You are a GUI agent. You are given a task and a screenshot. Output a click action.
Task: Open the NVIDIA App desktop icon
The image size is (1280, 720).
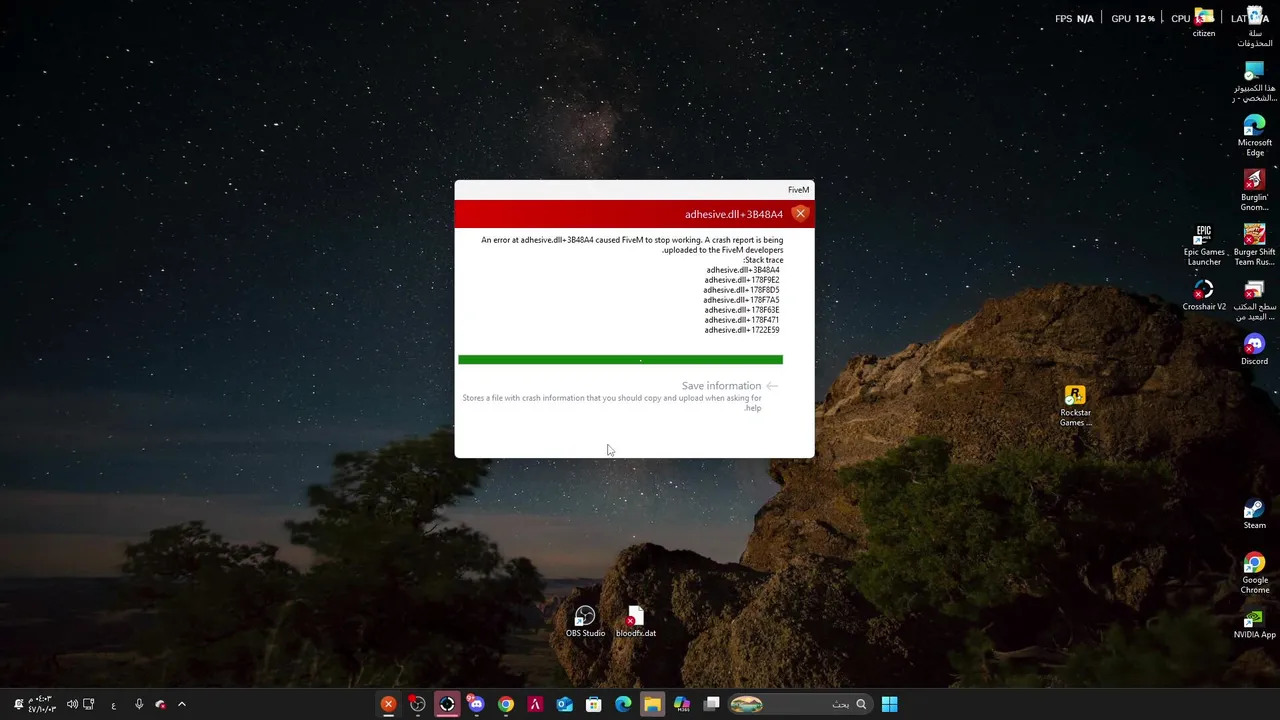tap(1254, 623)
